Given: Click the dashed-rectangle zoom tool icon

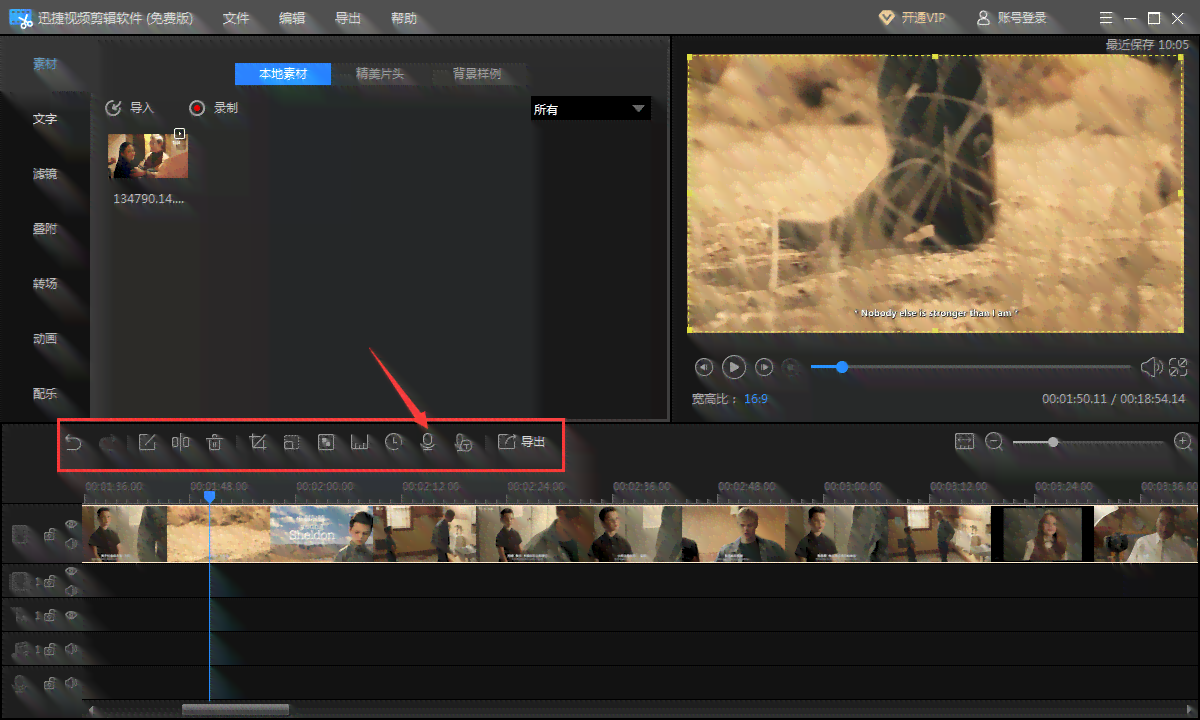Looking at the screenshot, I should click(x=292, y=442).
